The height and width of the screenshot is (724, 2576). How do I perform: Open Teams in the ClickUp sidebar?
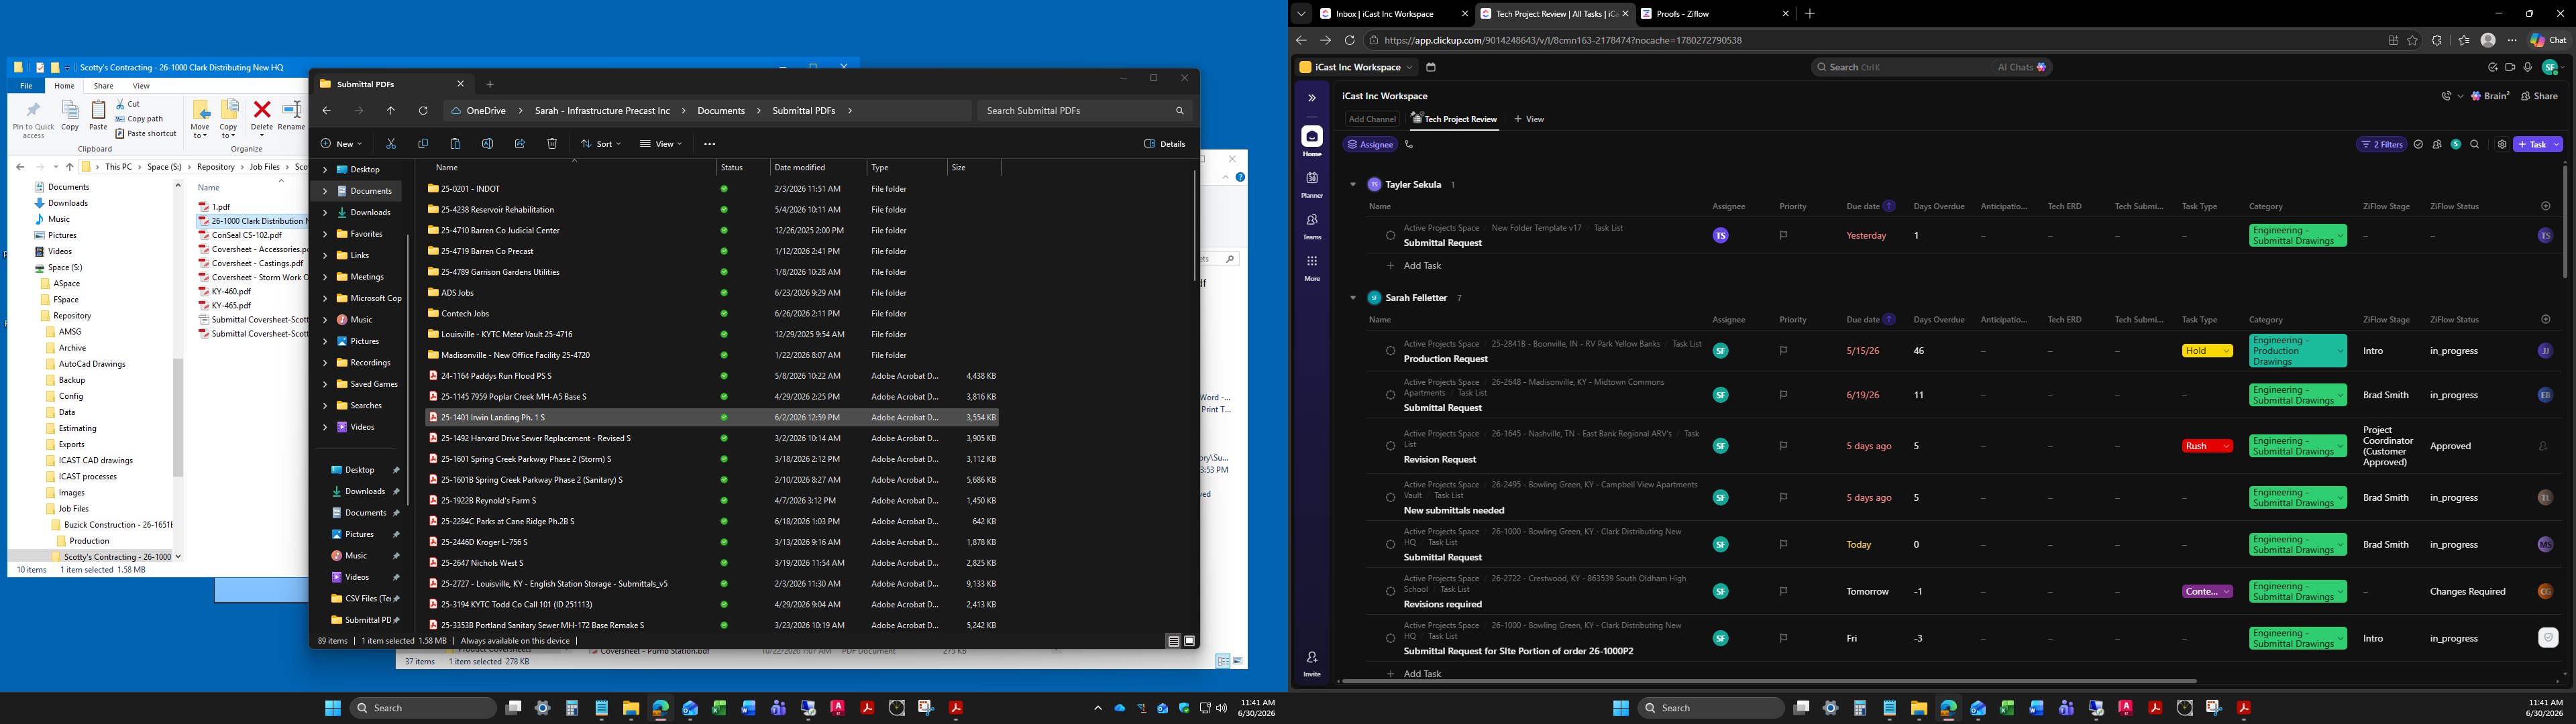tap(1312, 225)
